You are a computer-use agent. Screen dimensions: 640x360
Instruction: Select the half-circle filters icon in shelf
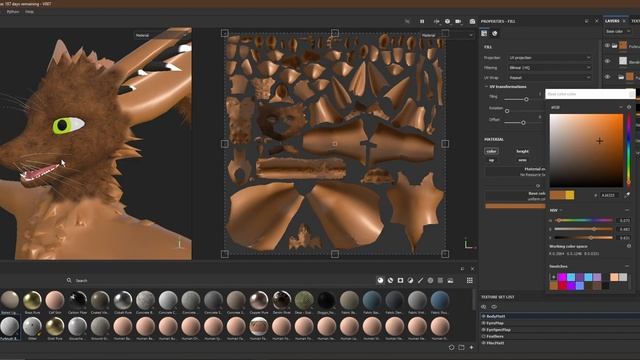pos(410,280)
